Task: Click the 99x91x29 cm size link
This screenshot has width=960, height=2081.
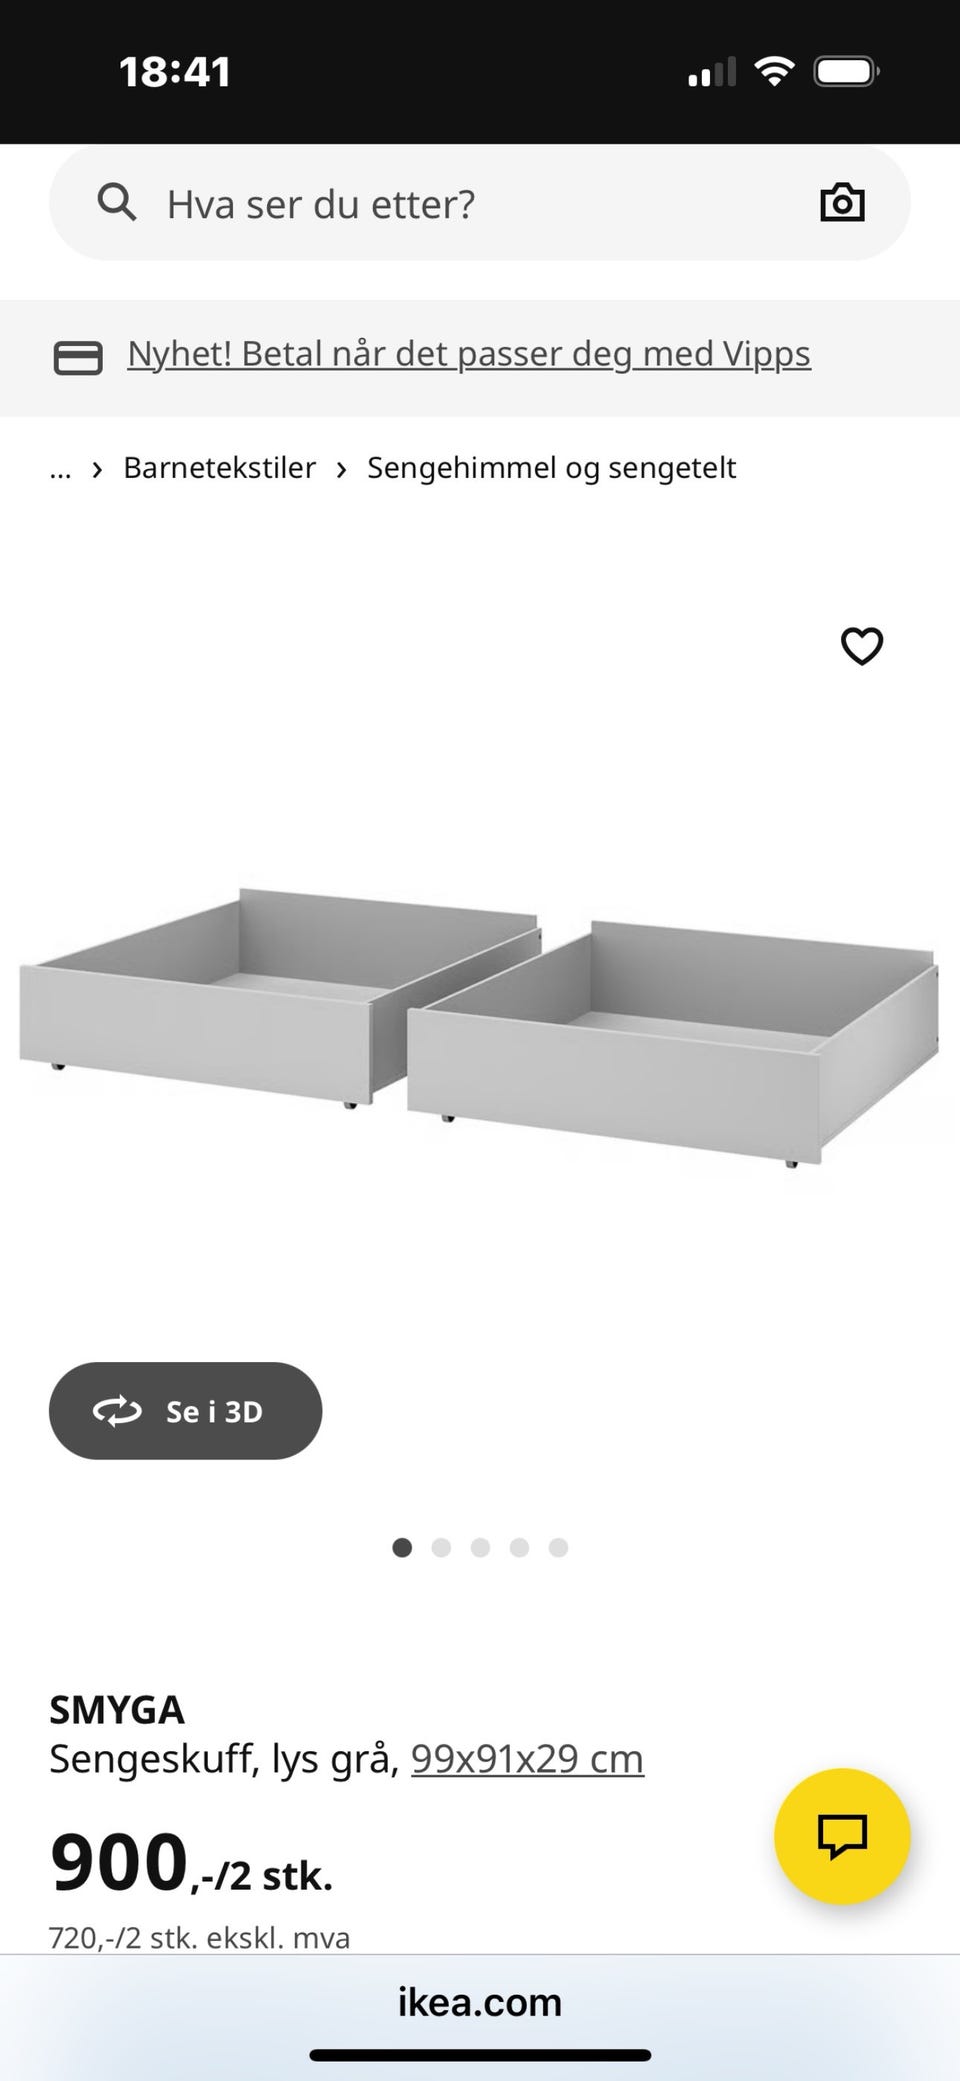Action: (527, 1758)
